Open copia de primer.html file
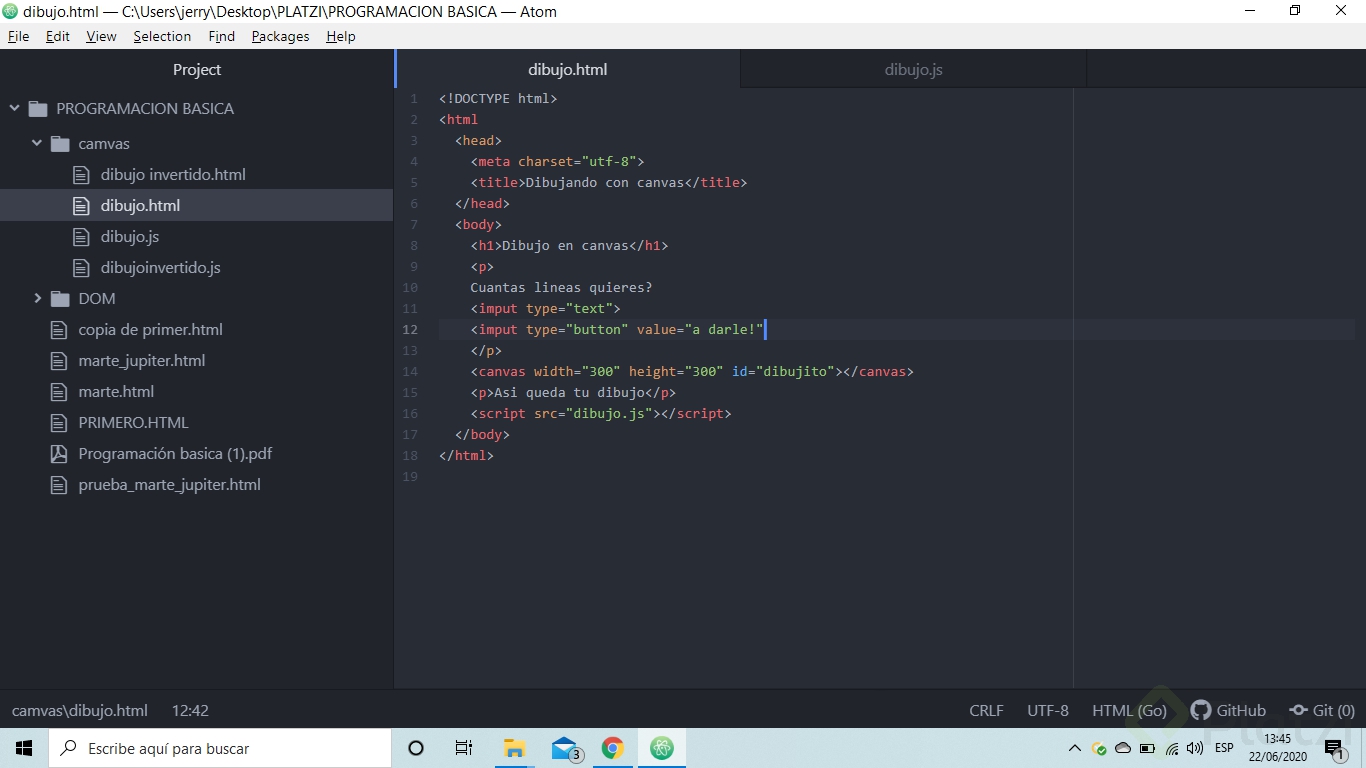 (150, 329)
